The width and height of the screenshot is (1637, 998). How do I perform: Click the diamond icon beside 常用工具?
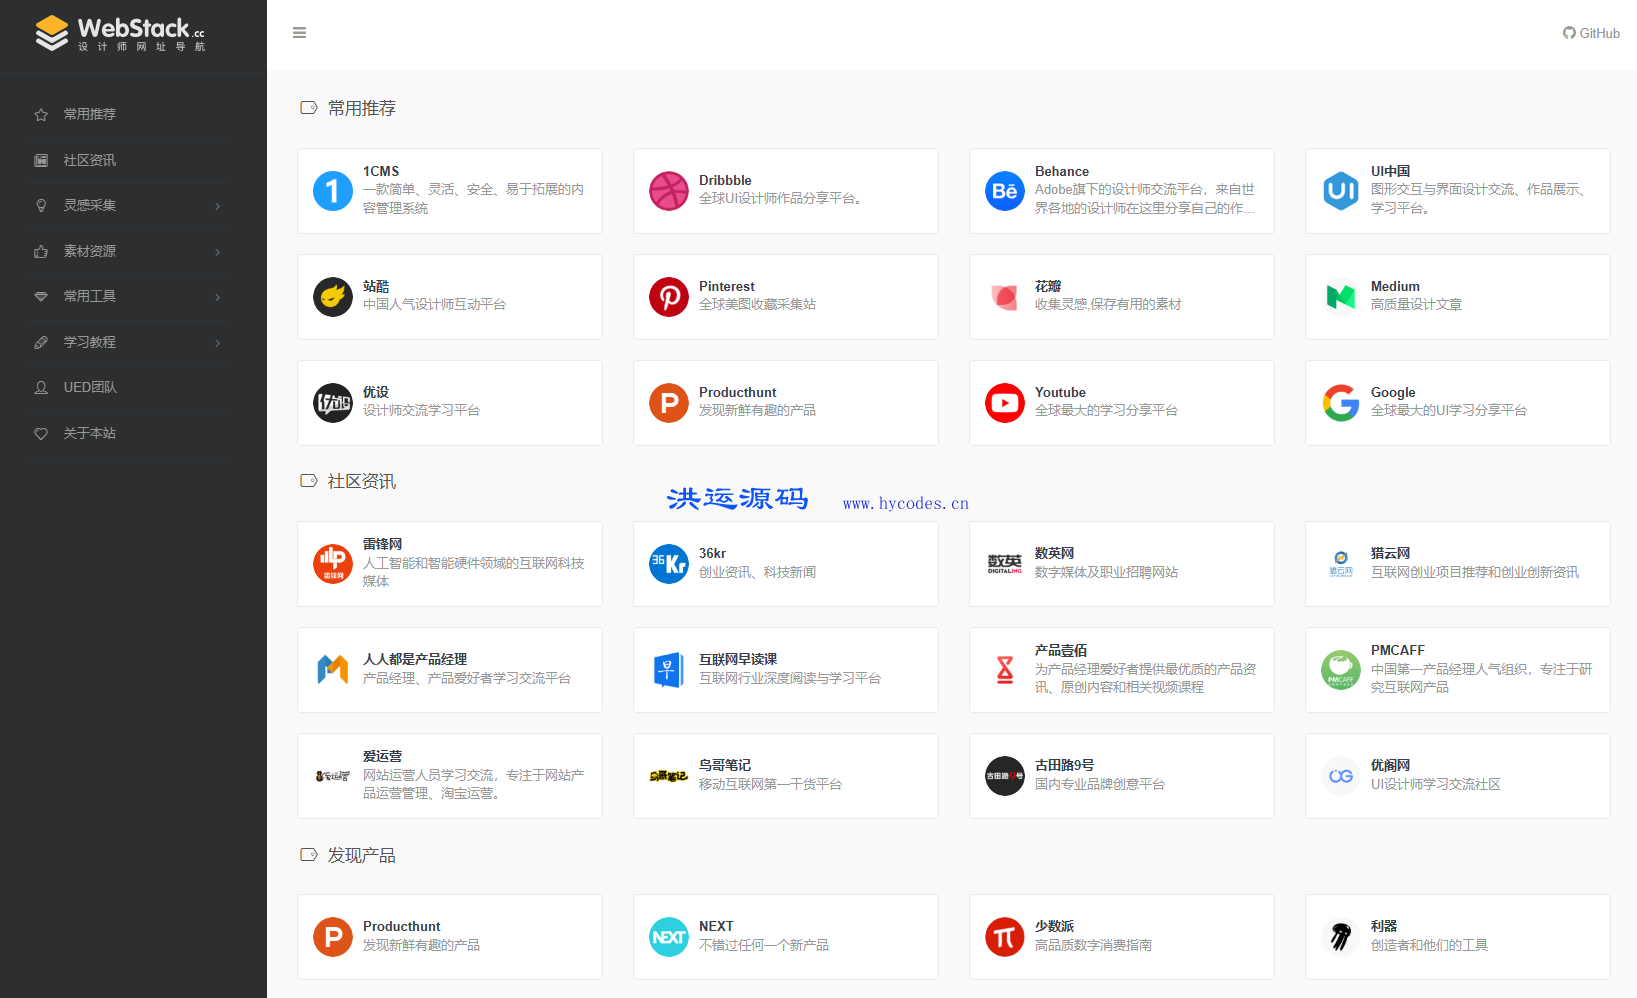[x=41, y=297]
